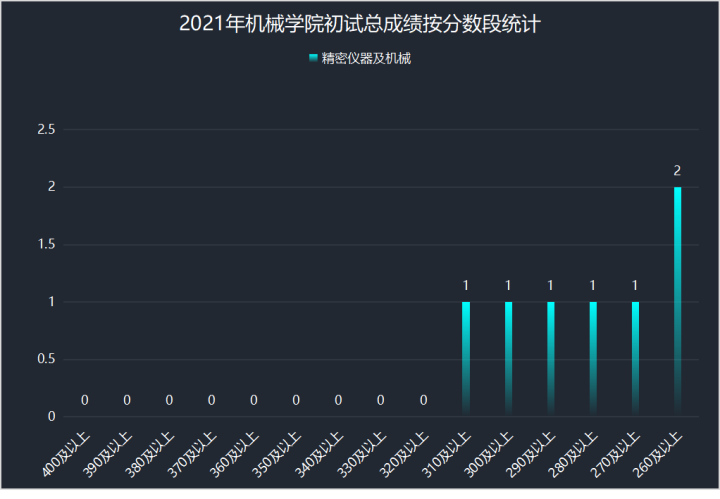The width and height of the screenshot is (720, 499).
Task: Click the value label 1 above 310 bar
Action: tap(466, 286)
